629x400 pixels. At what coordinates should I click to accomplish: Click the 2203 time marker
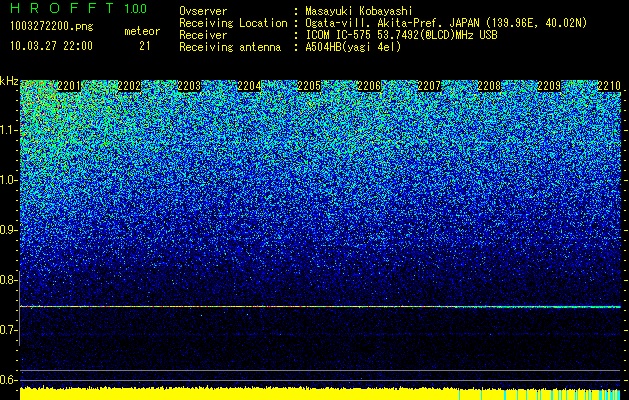tap(189, 86)
